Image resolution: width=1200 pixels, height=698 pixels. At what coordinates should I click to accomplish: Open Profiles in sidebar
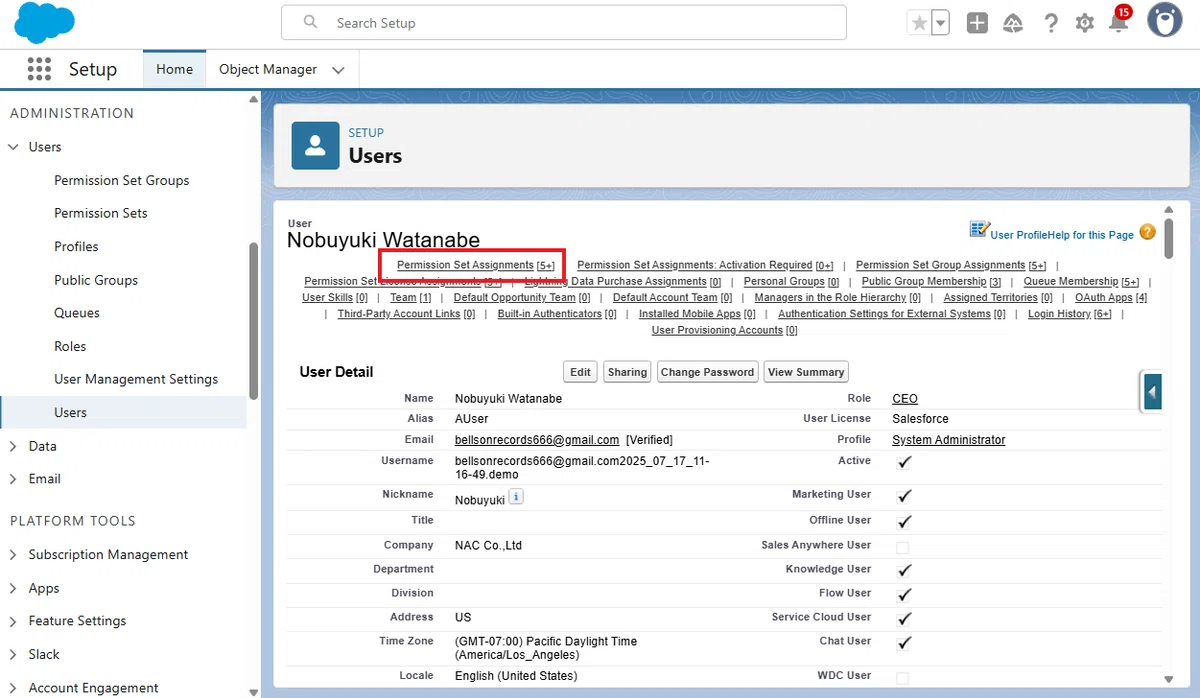[76, 246]
